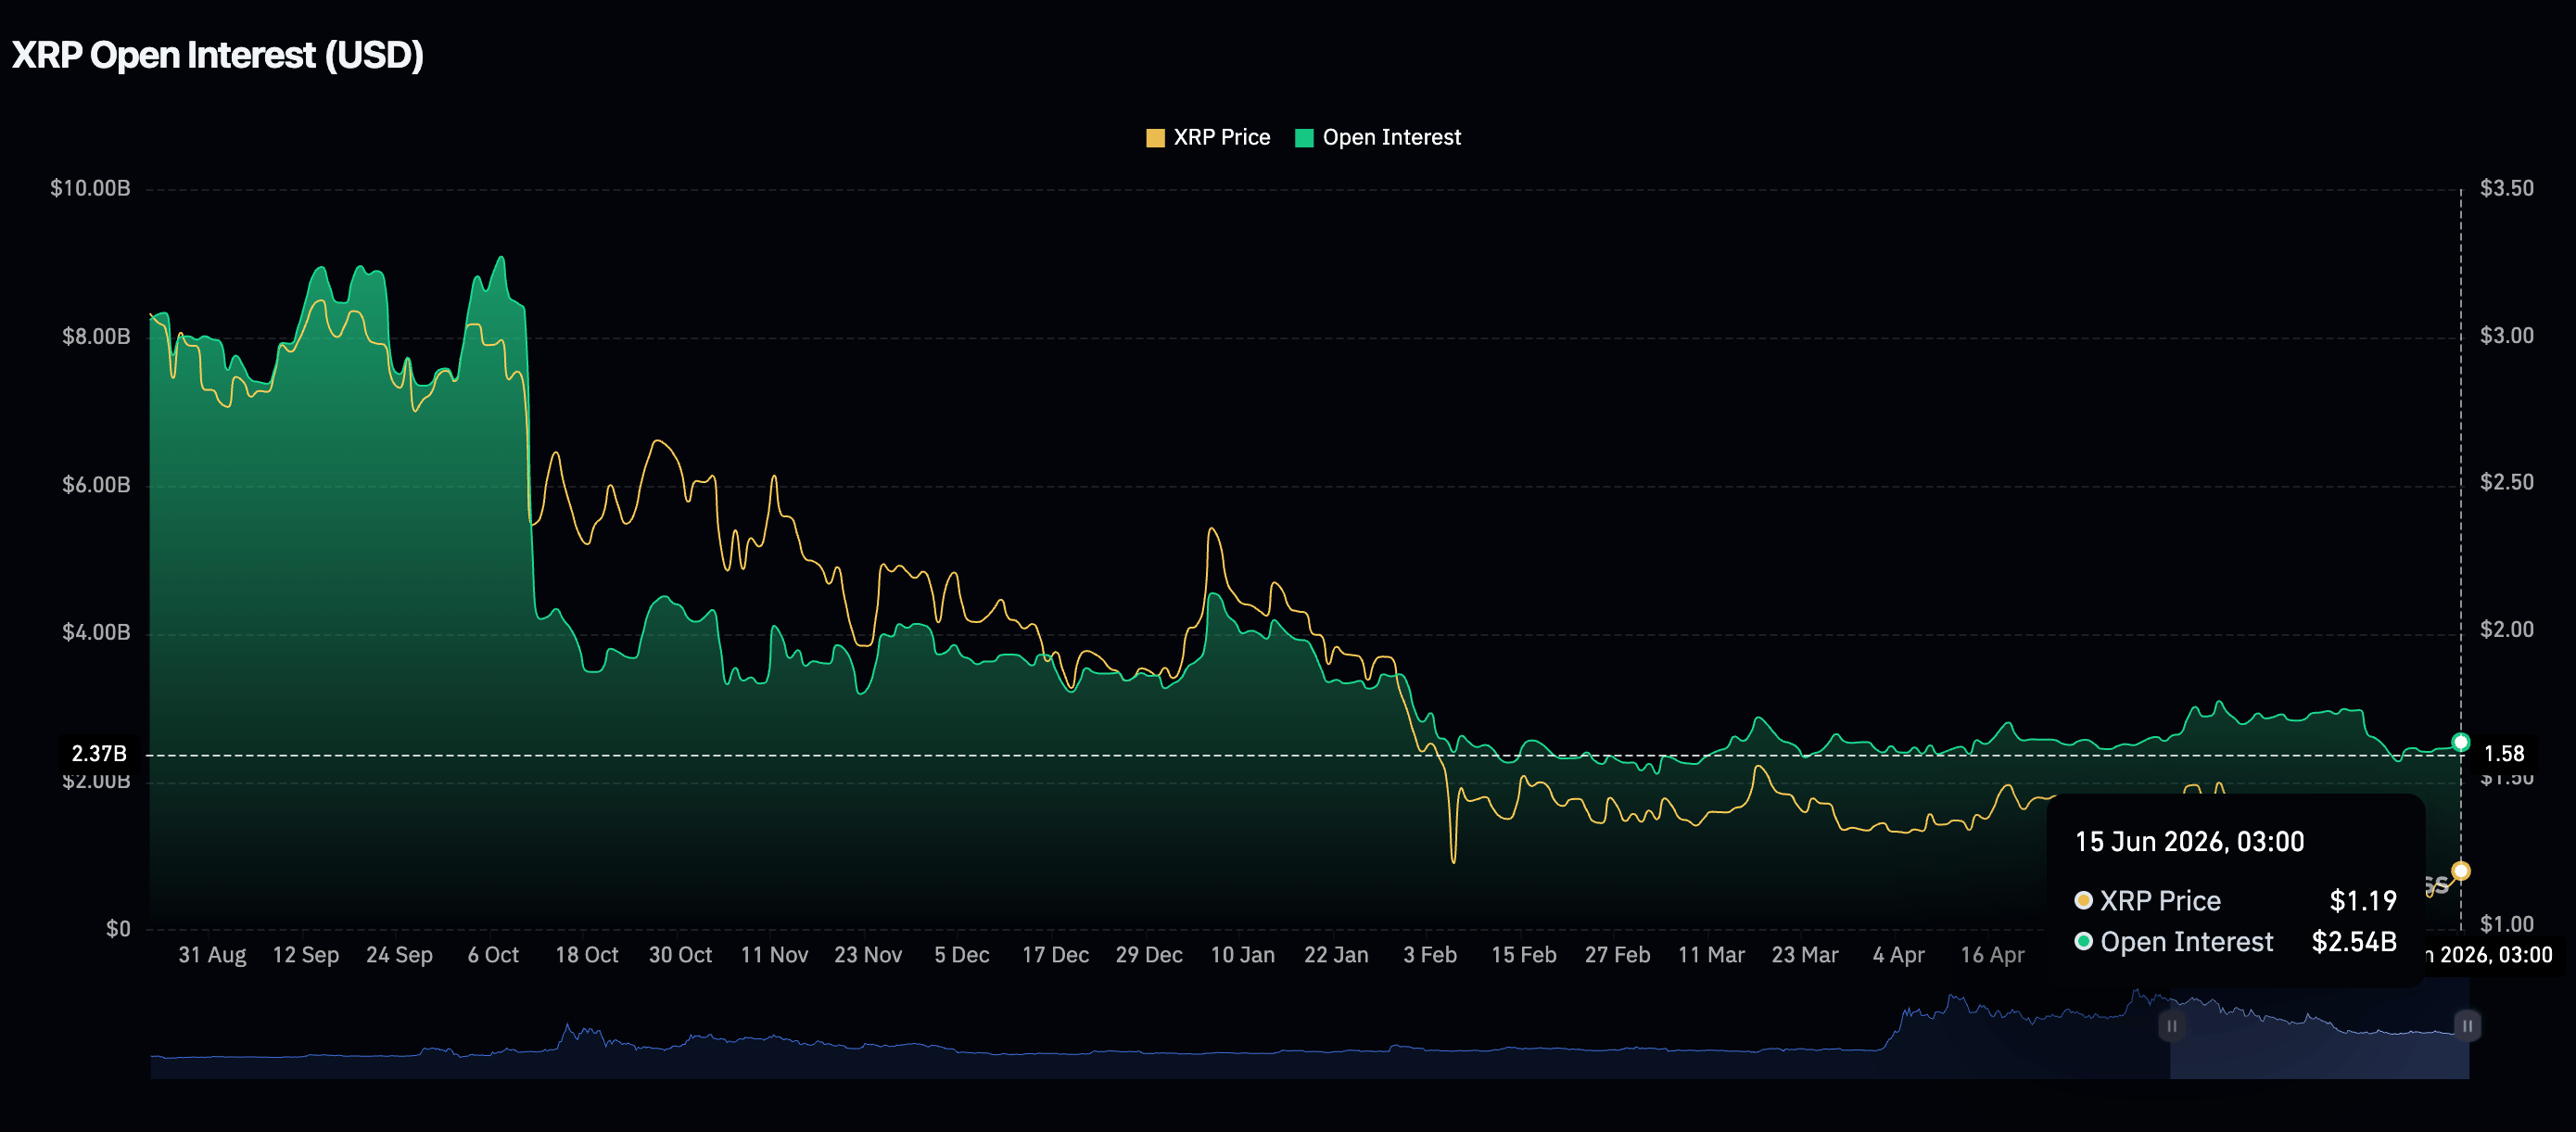Click the right handle of the range slider
This screenshot has width=2576, height=1132.
click(x=2467, y=1026)
